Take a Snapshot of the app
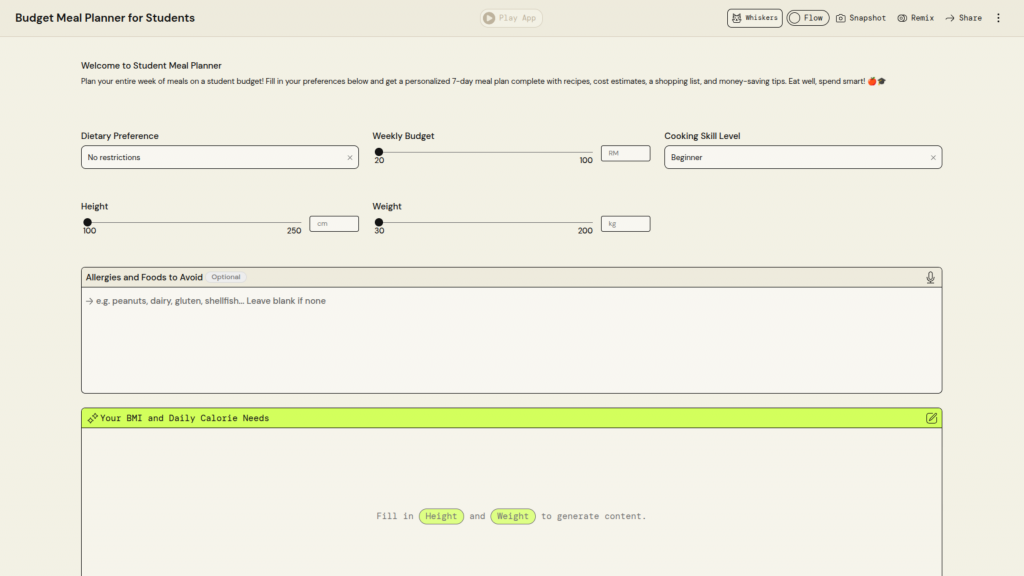 tap(860, 18)
